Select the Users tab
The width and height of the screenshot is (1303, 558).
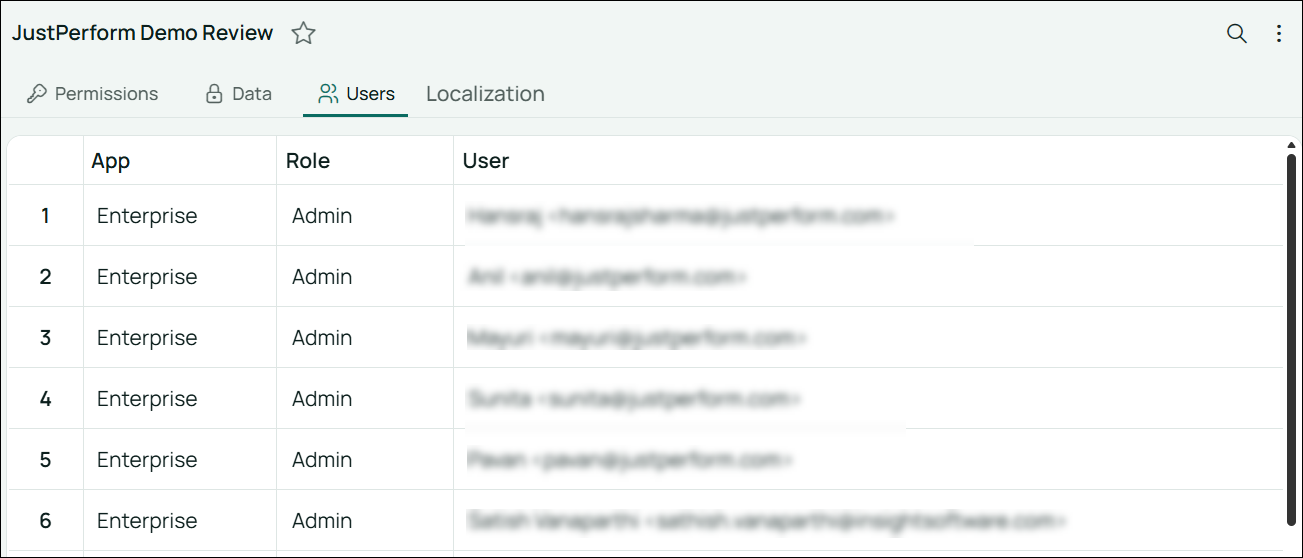point(356,94)
